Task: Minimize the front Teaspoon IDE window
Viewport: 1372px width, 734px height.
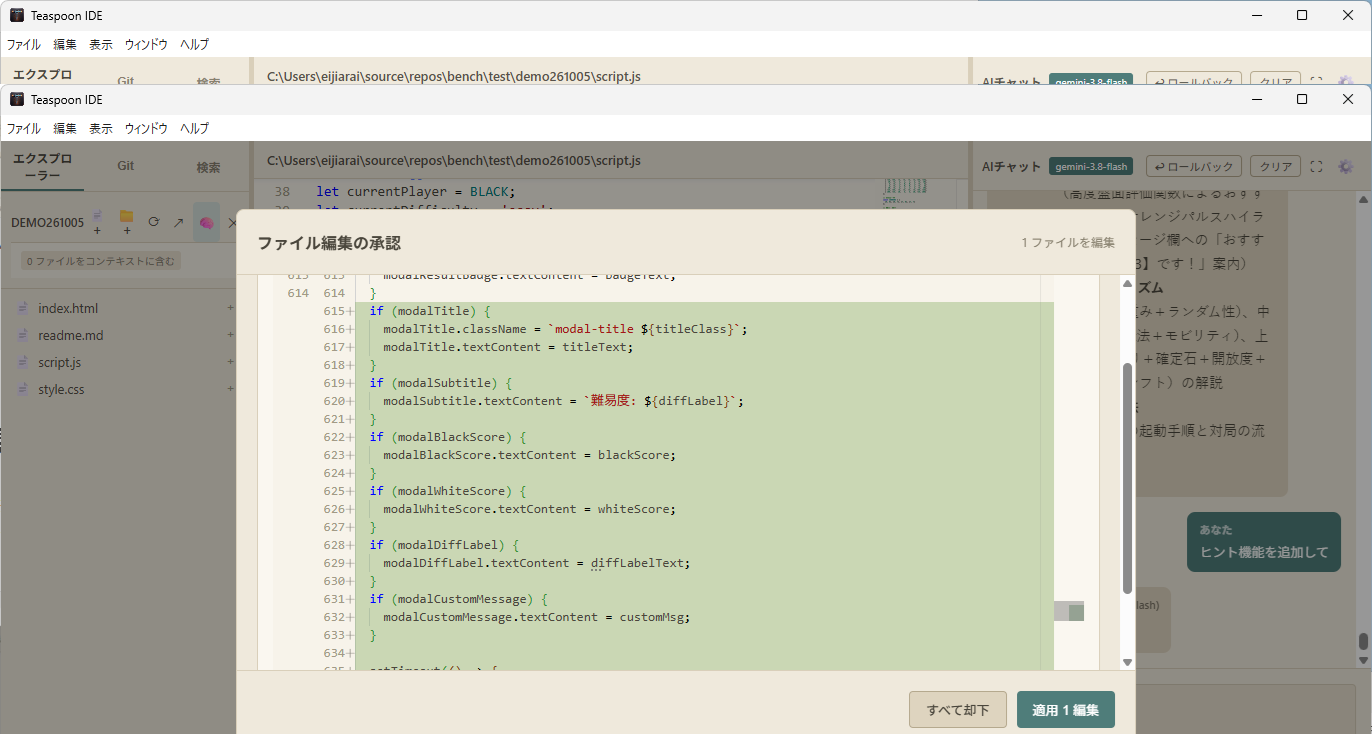Action: point(1256,99)
